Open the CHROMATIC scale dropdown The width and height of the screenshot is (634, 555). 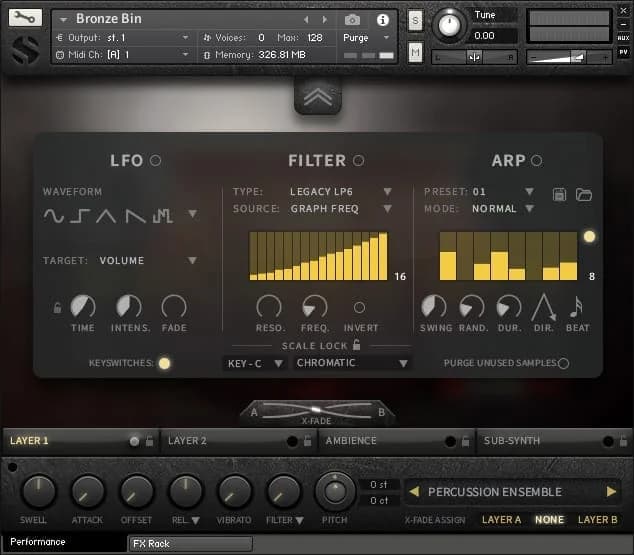coord(352,363)
